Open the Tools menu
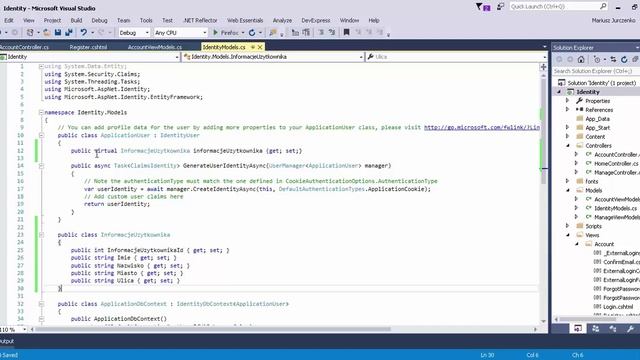Viewport: 640px width, 360px height. coord(146,20)
